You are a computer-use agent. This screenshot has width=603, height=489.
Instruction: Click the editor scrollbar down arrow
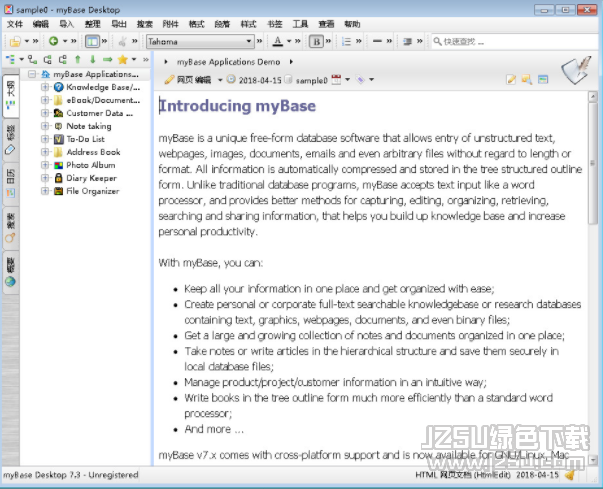tap(593, 459)
